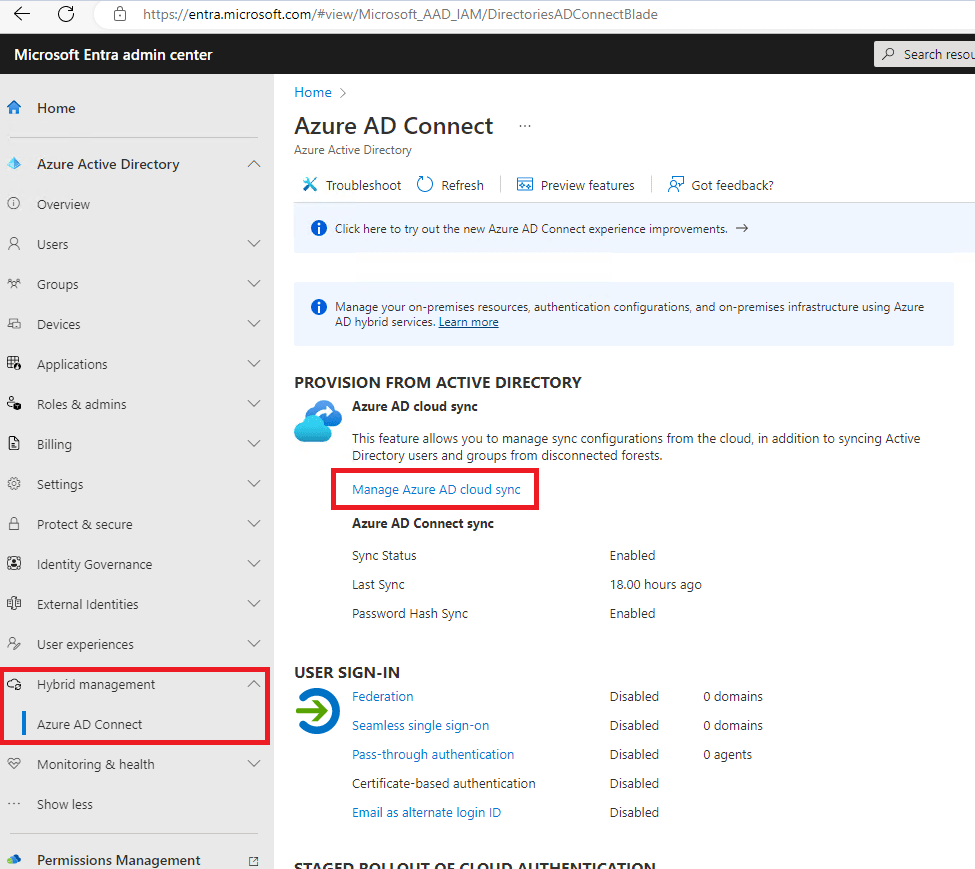The width and height of the screenshot is (975, 869).
Task: Open the Overview menu item
Action: tap(63, 204)
